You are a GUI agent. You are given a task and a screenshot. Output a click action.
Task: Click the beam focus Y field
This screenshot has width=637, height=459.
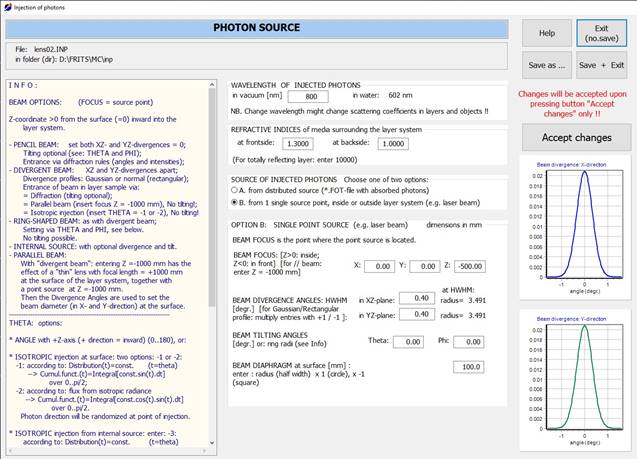(425, 266)
